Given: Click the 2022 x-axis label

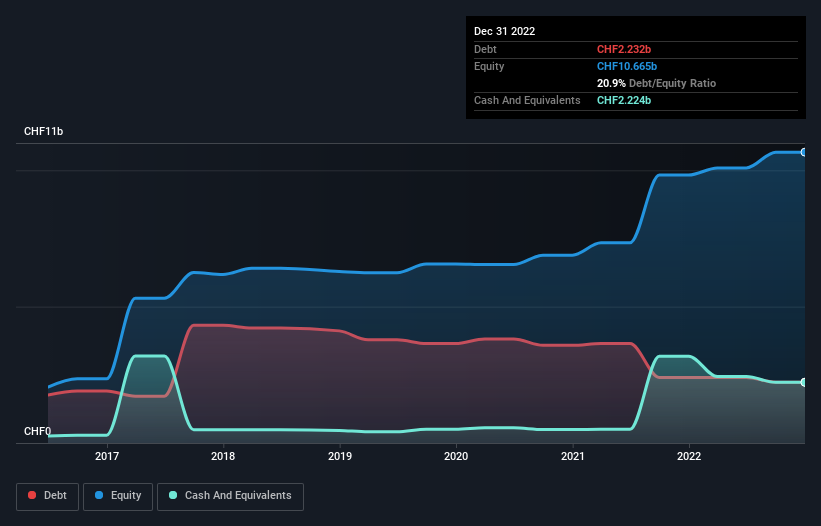Looking at the screenshot, I should [x=689, y=456].
